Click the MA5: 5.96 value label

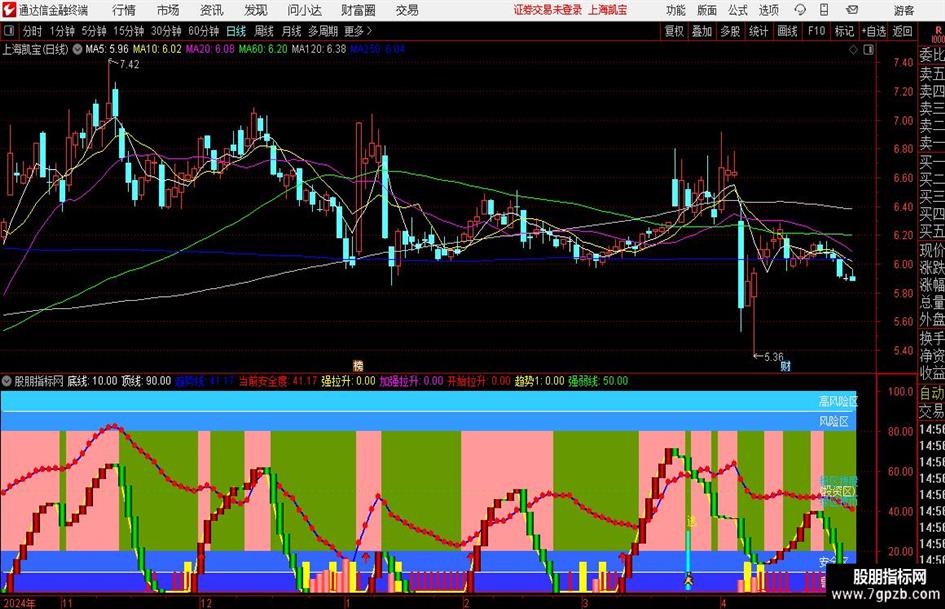(x=107, y=49)
